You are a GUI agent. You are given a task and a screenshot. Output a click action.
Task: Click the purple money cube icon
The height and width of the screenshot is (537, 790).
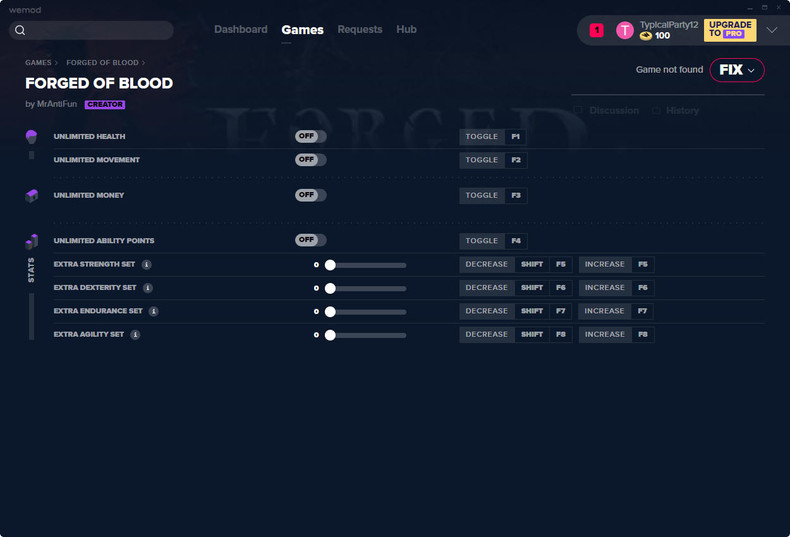click(31, 195)
